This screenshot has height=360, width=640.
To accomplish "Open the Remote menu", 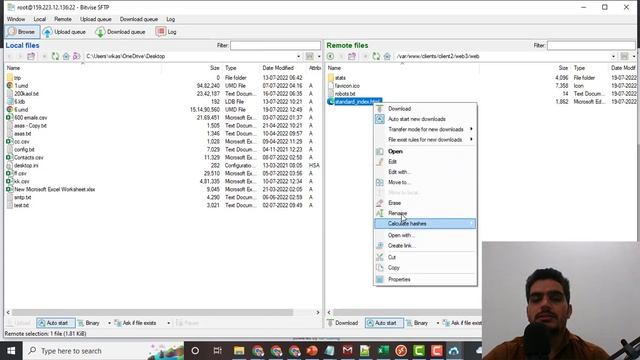I will tap(63, 19).
